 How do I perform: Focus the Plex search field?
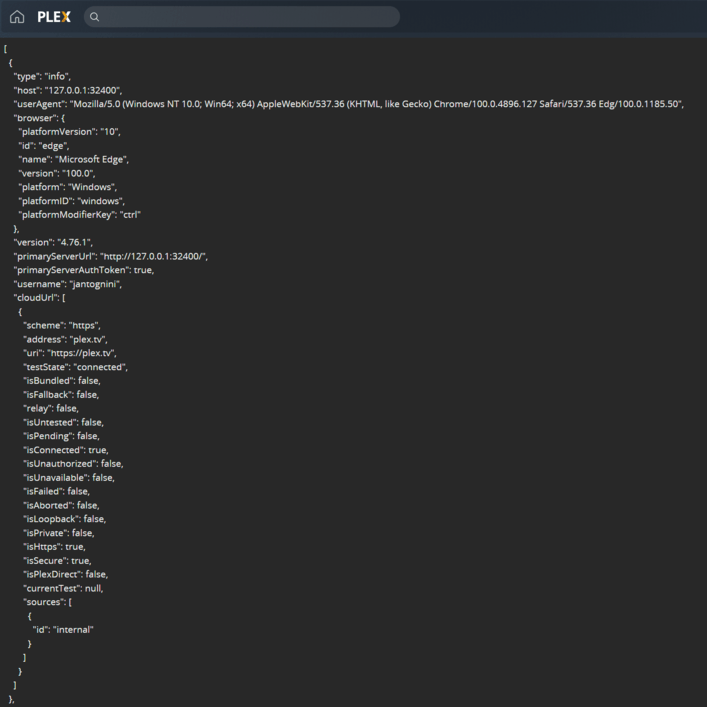(242, 17)
